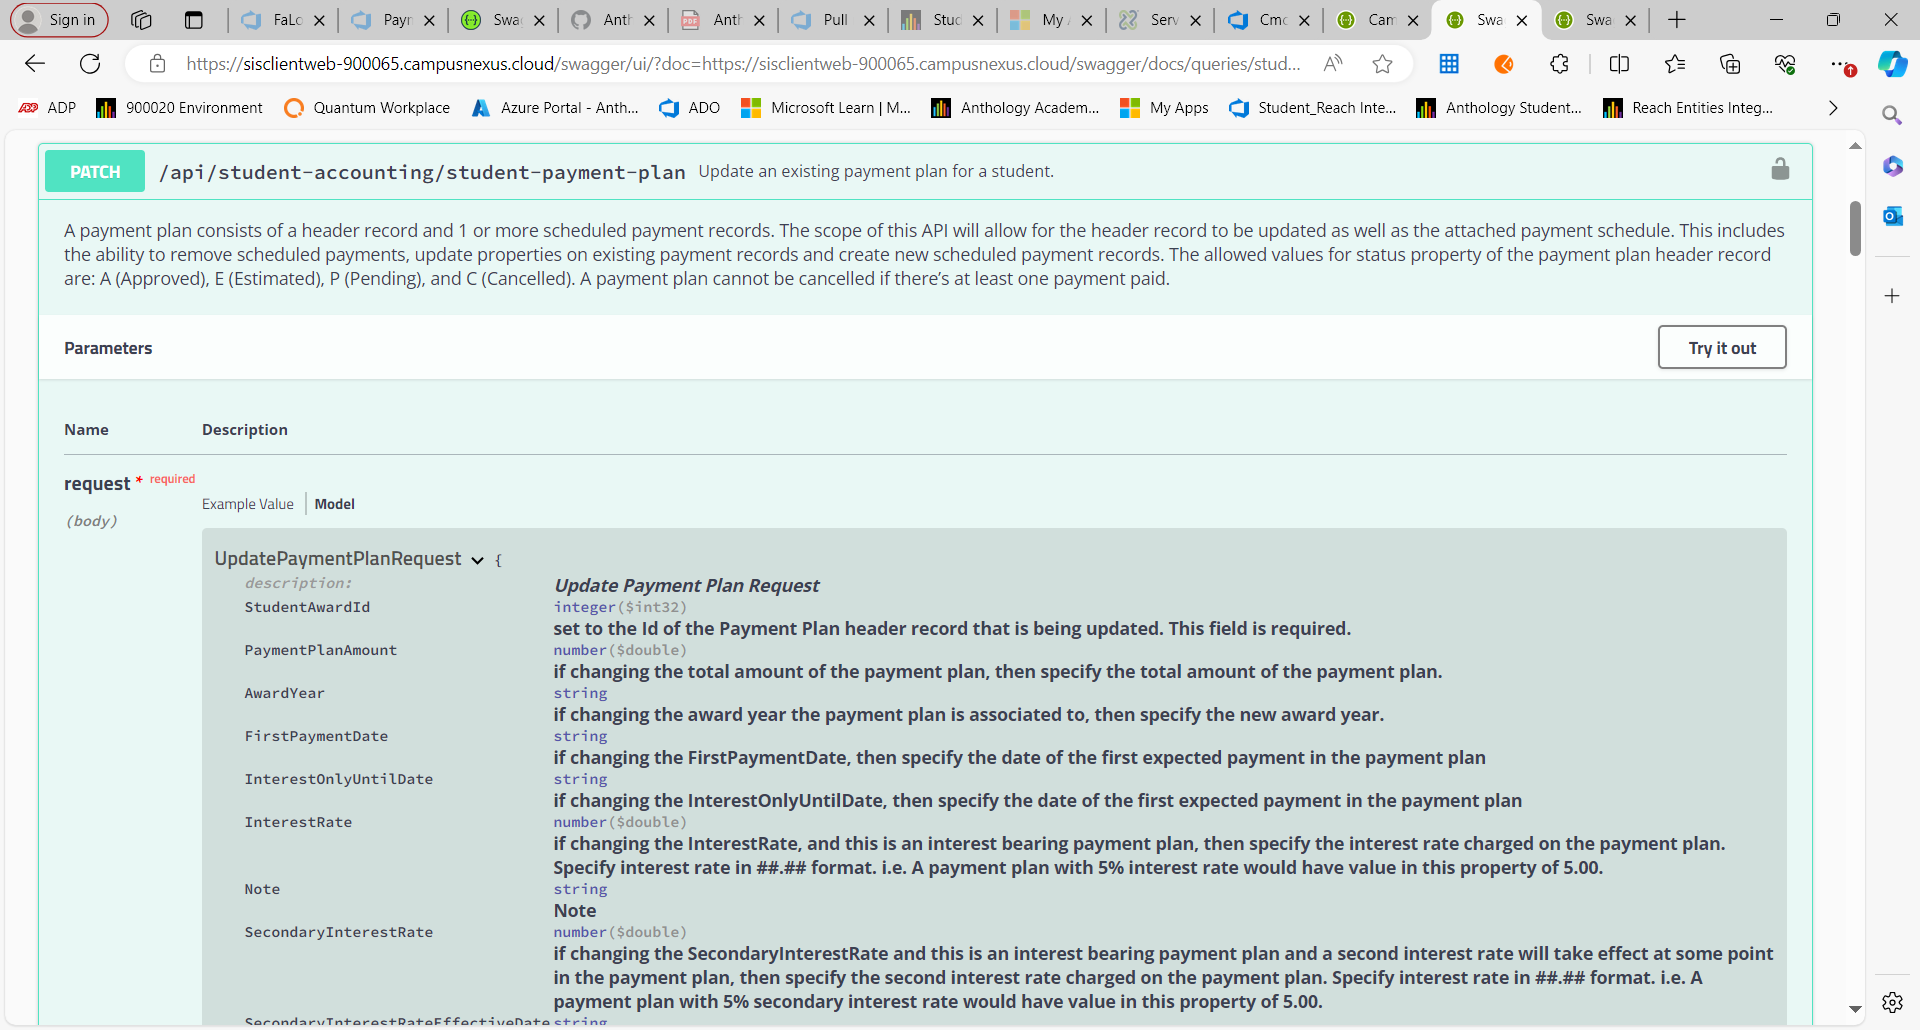Click the scrollbar down arrow
Image resolution: width=1920 pixels, height=1030 pixels.
pos(1855,1010)
